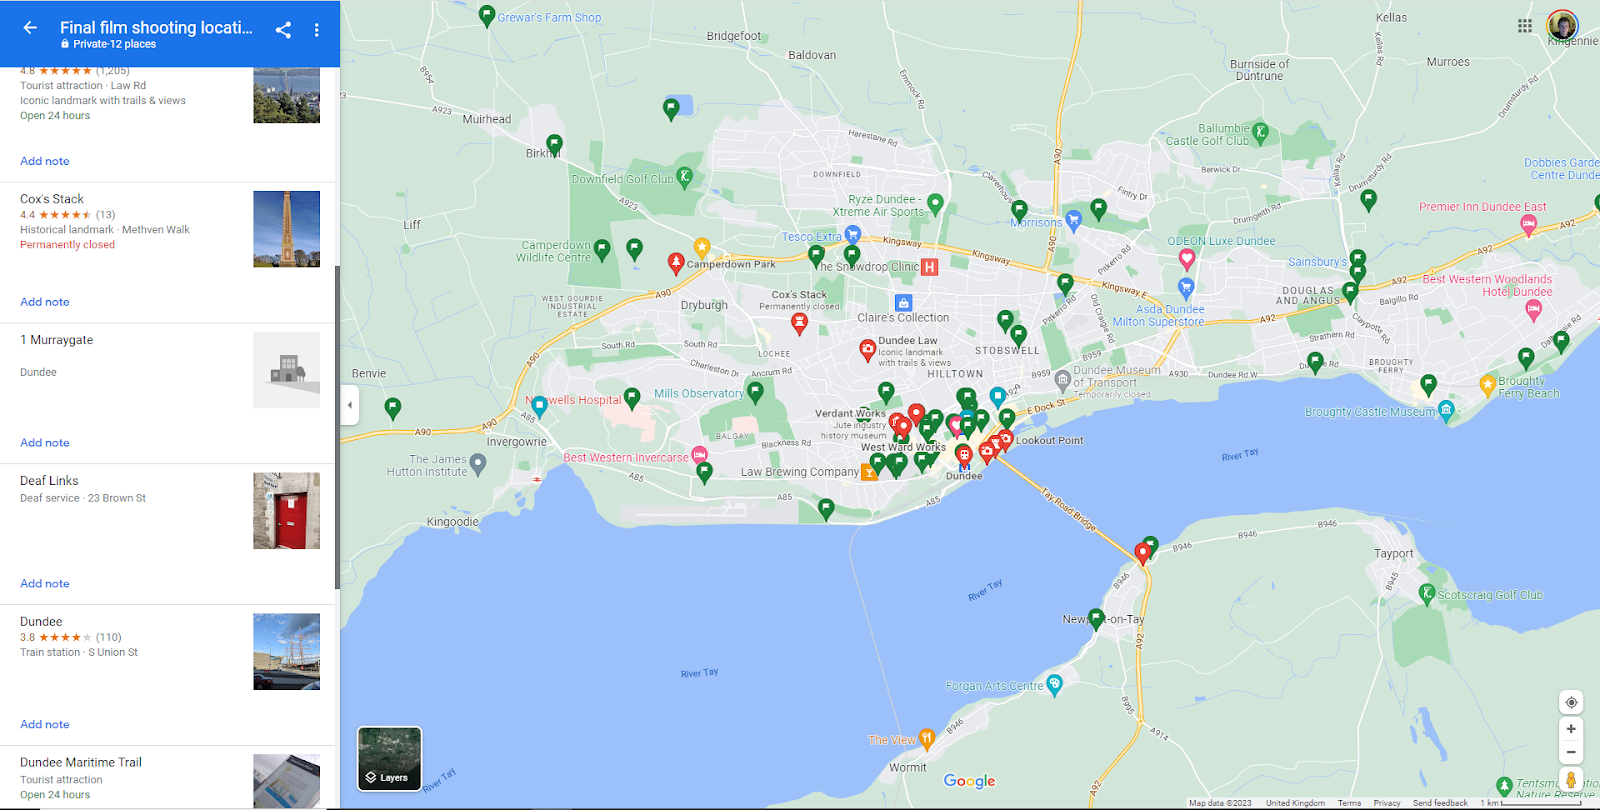Screen dimensions: 1600x810
Task: Click the Broughty Castle Museum marker
Action: [1446, 411]
